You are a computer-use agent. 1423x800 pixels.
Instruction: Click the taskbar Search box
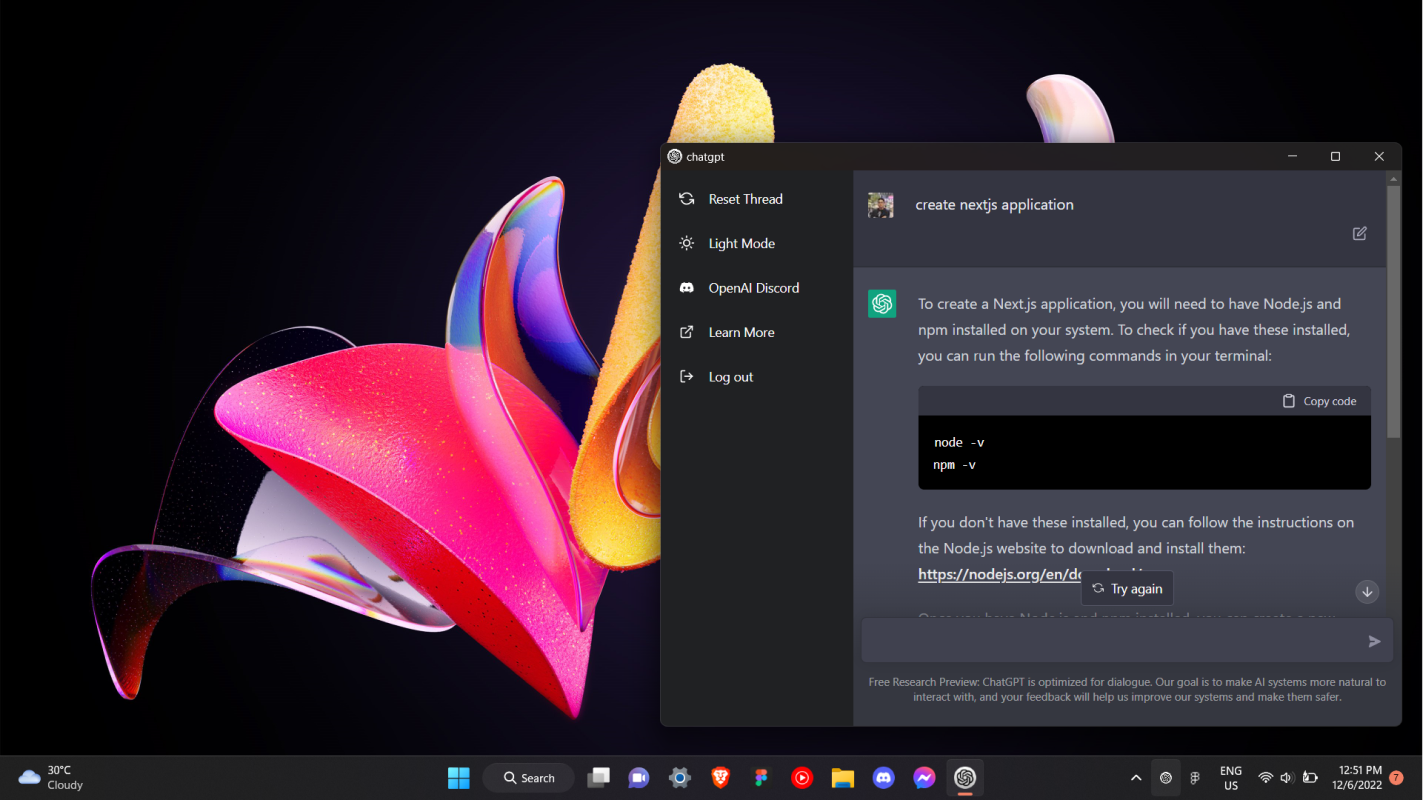[528, 778]
